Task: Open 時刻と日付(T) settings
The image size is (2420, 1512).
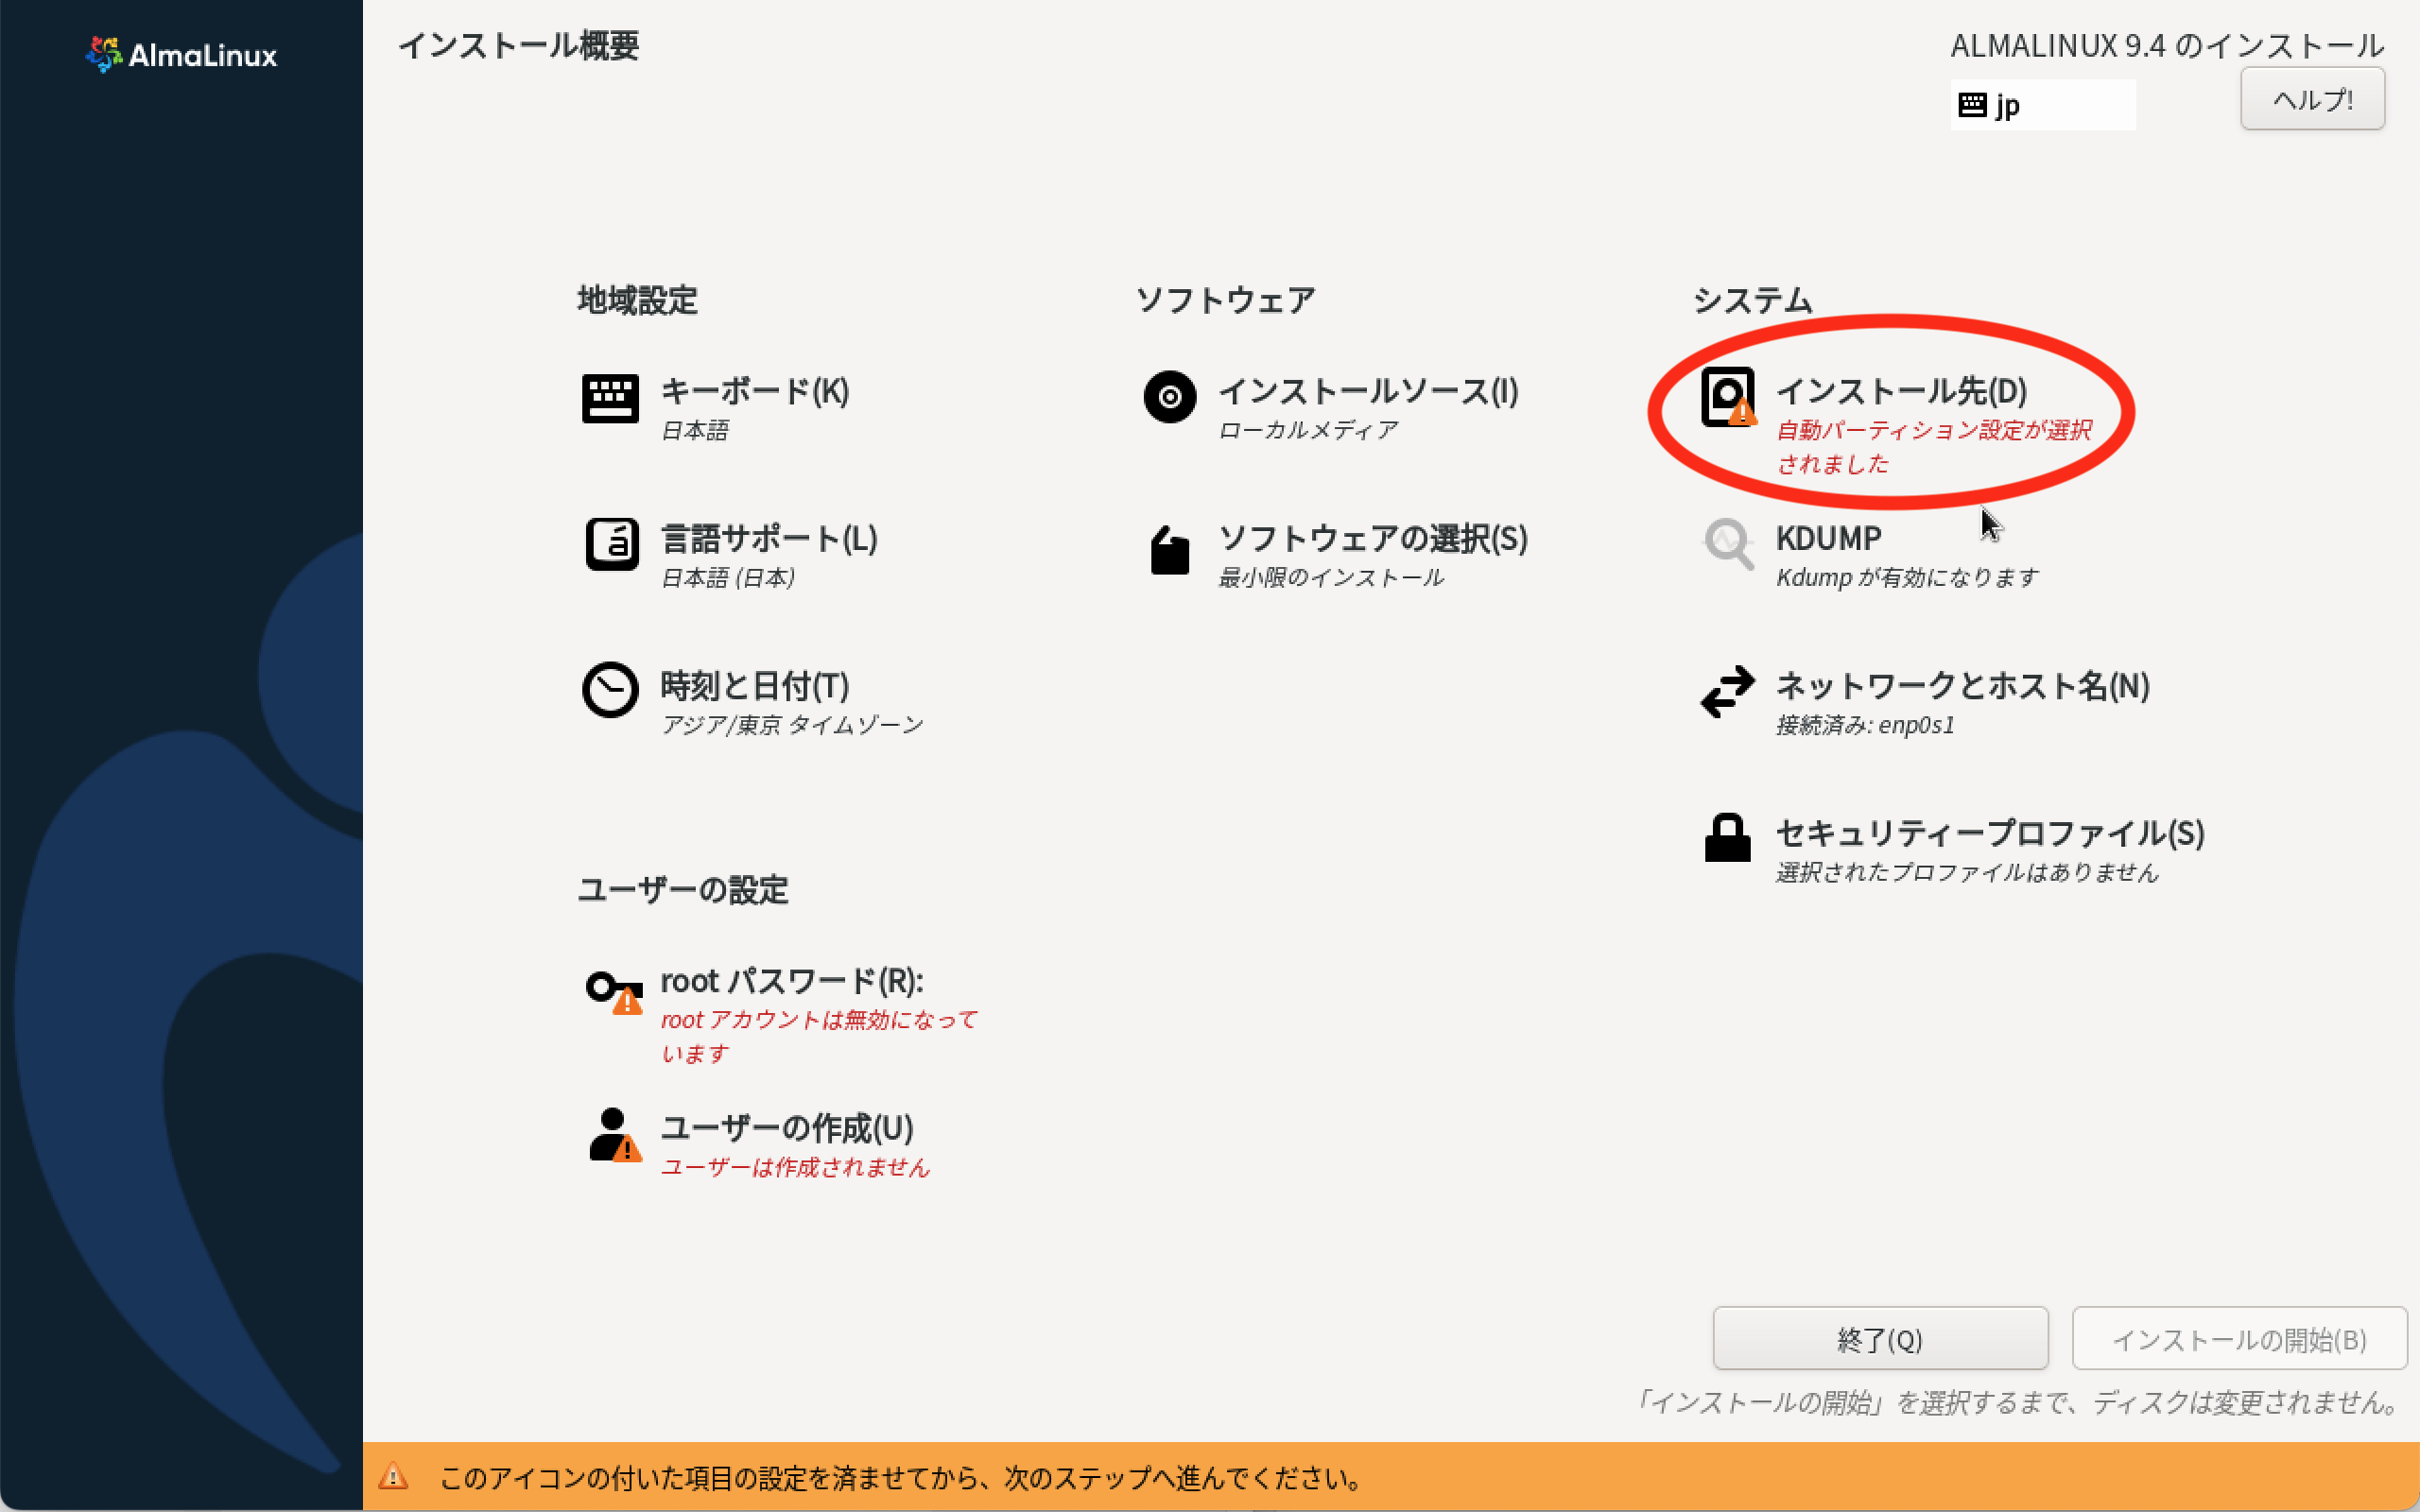Action: coord(755,686)
